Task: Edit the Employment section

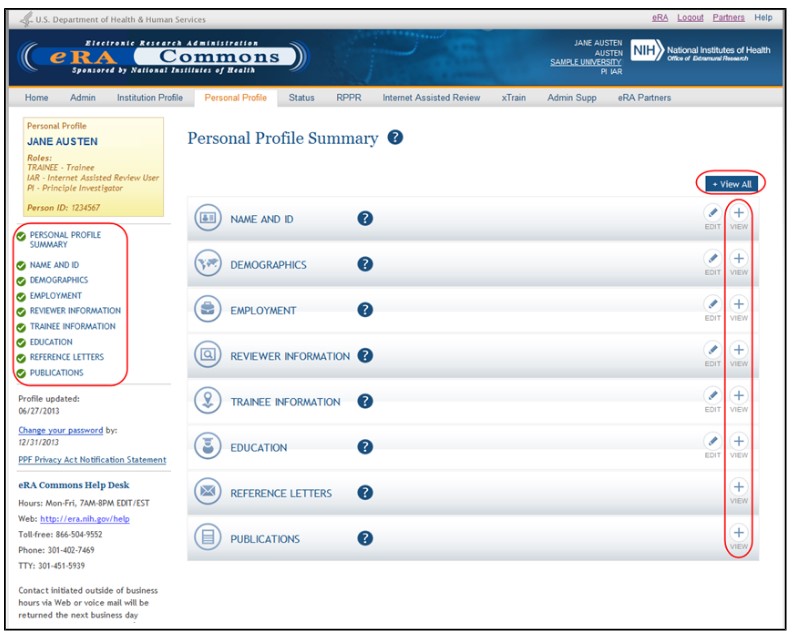Action: pos(713,308)
